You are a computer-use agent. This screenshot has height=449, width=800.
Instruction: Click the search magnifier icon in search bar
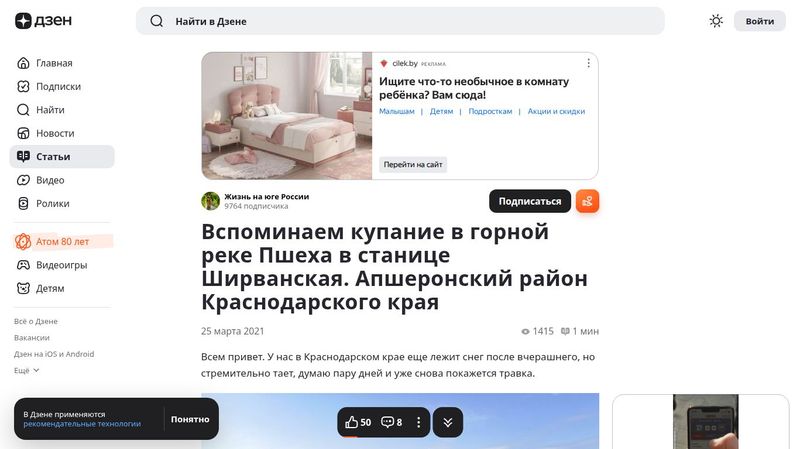[x=157, y=21]
